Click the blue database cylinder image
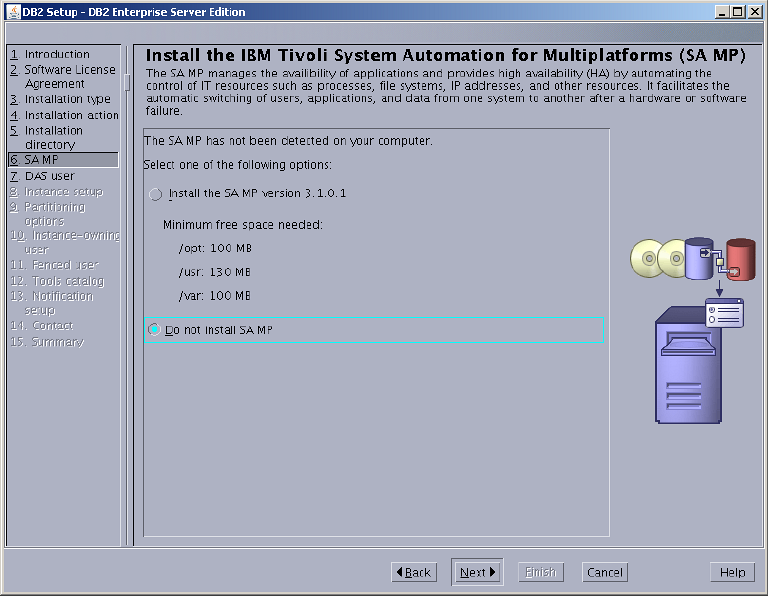The width and height of the screenshot is (768, 596). click(699, 259)
